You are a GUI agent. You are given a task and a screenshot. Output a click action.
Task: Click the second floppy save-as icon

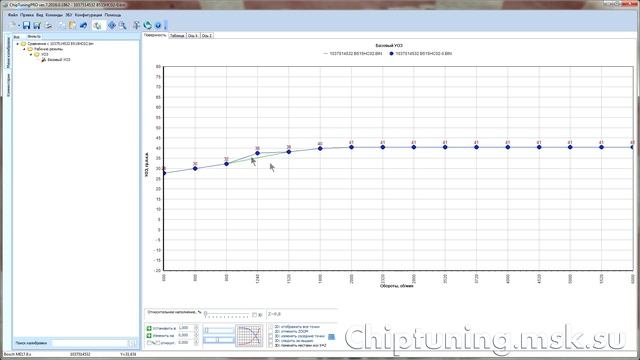coord(37,25)
